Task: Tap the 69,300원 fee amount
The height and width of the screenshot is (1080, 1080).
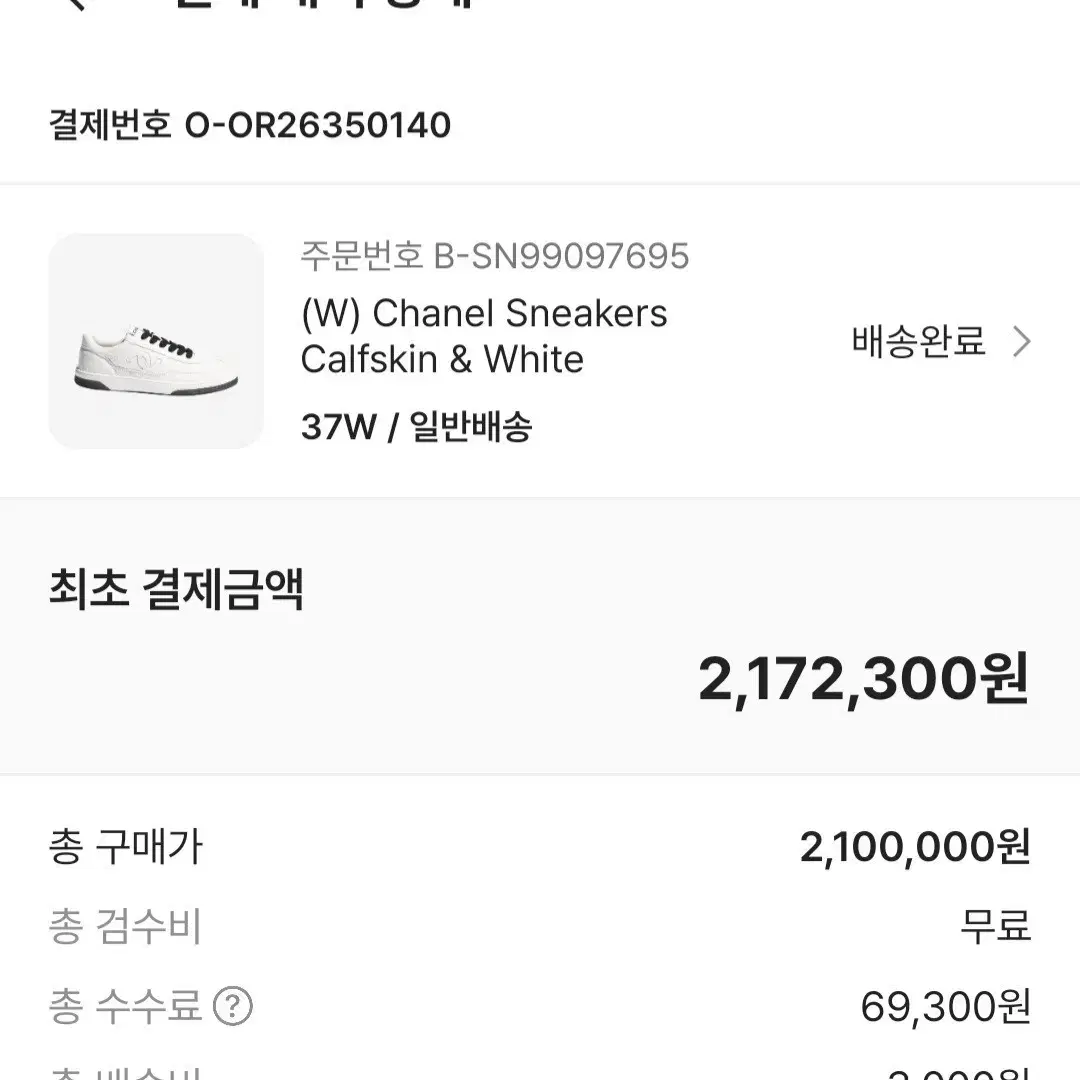Action: coord(945,1006)
